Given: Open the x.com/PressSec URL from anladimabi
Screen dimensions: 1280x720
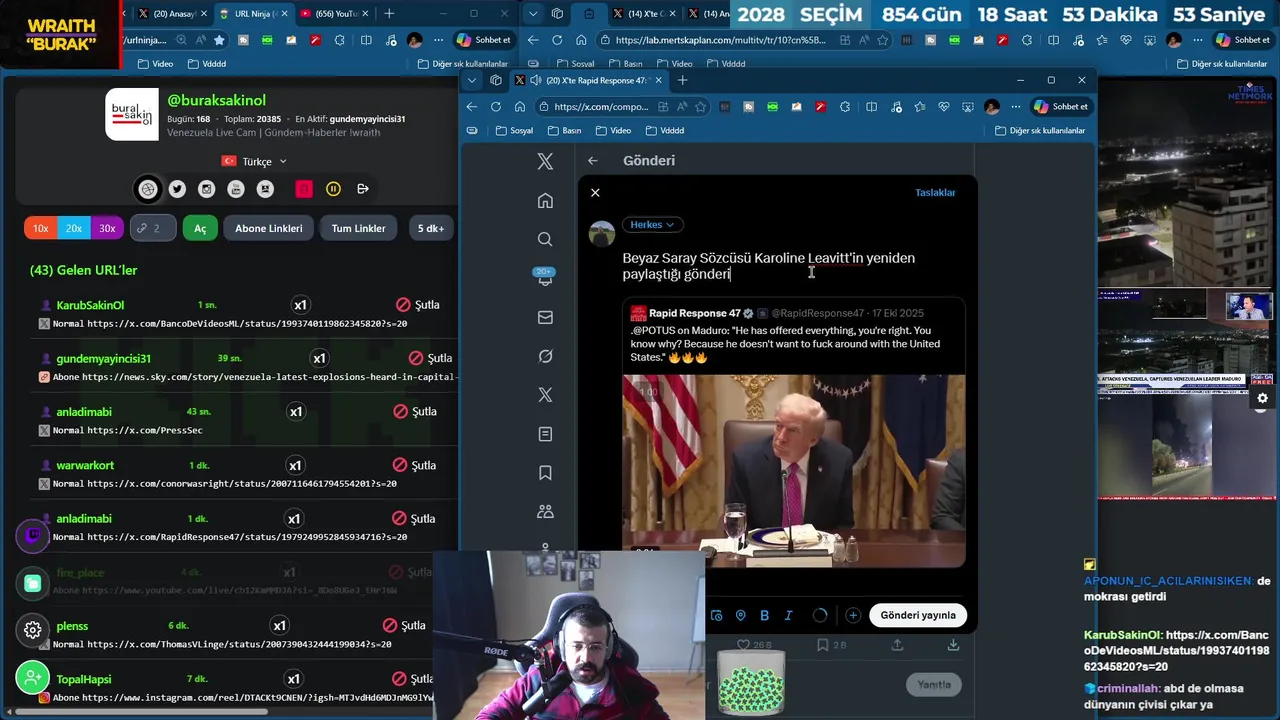Looking at the screenshot, I should point(145,430).
